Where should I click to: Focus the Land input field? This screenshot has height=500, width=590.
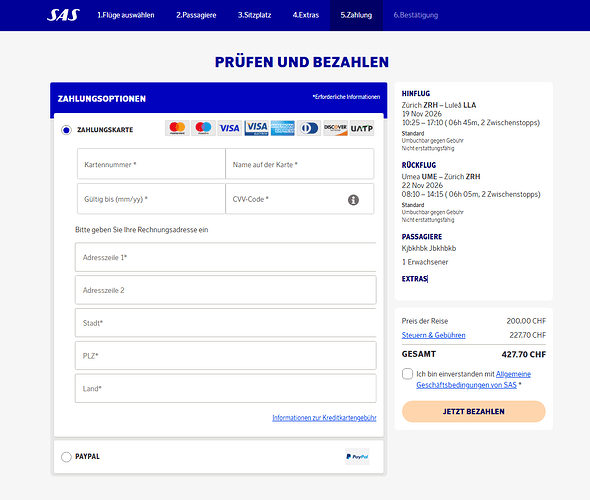click(x=226, y=388)
